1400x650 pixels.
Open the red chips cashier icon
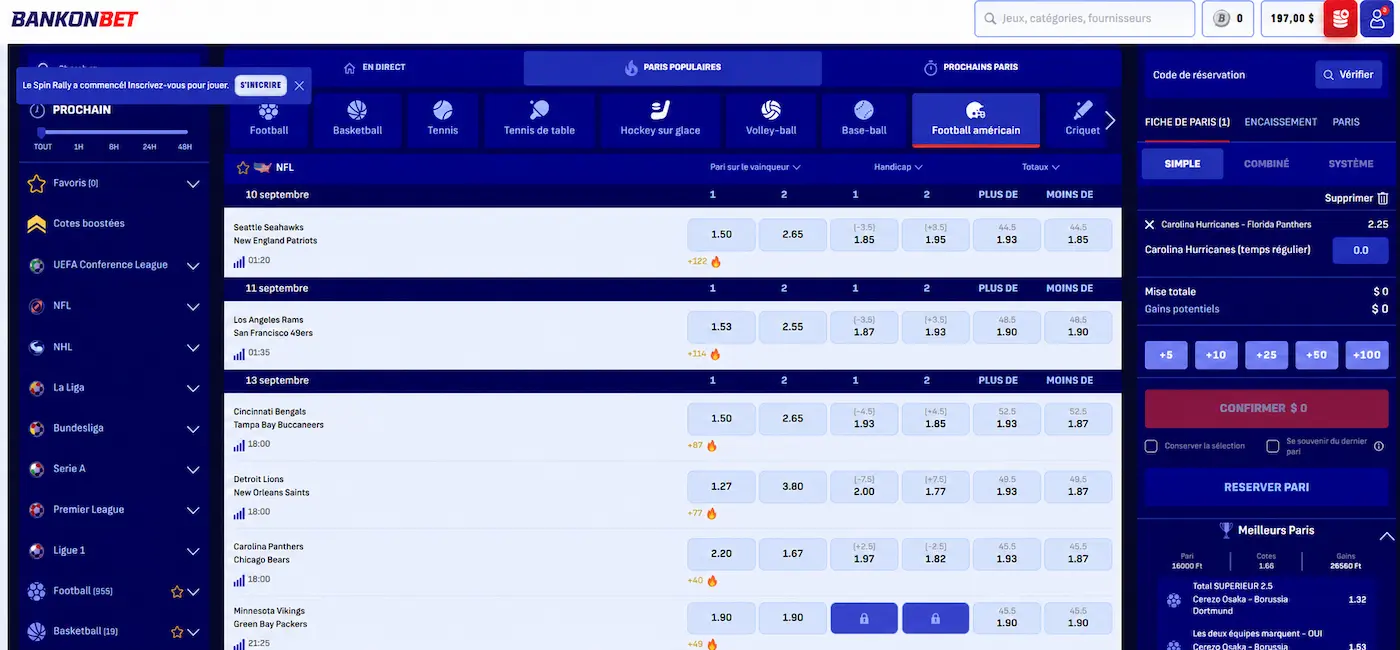tap(1340, 19)
